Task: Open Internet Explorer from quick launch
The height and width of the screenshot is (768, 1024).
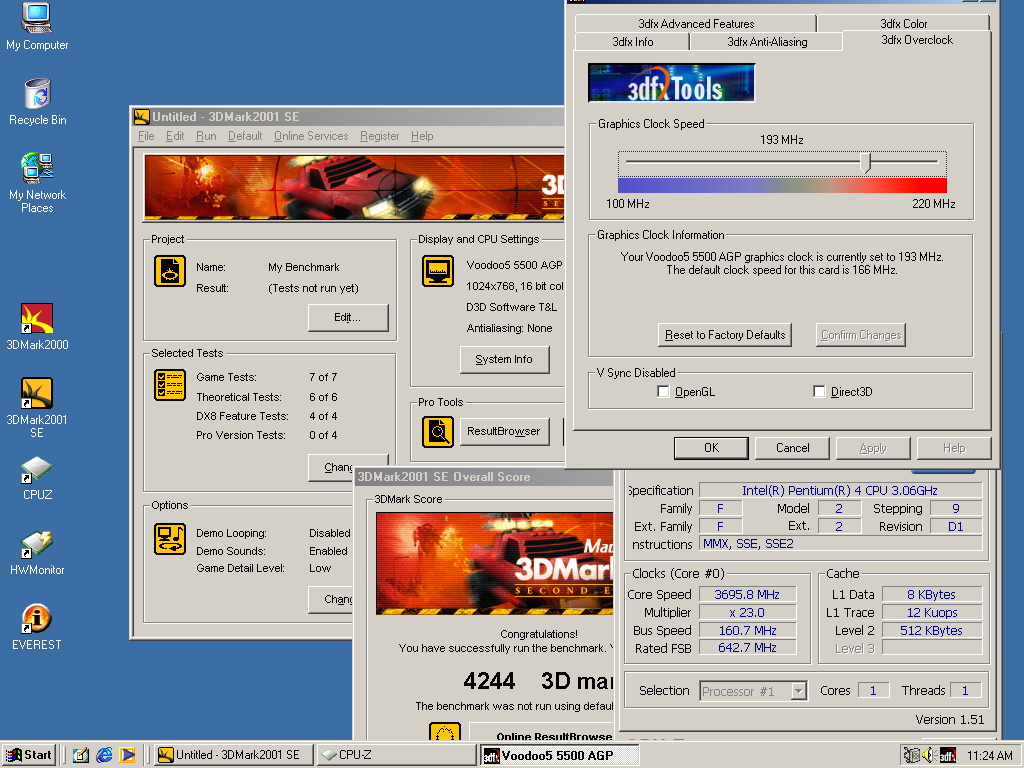Action: click(104, 755)
